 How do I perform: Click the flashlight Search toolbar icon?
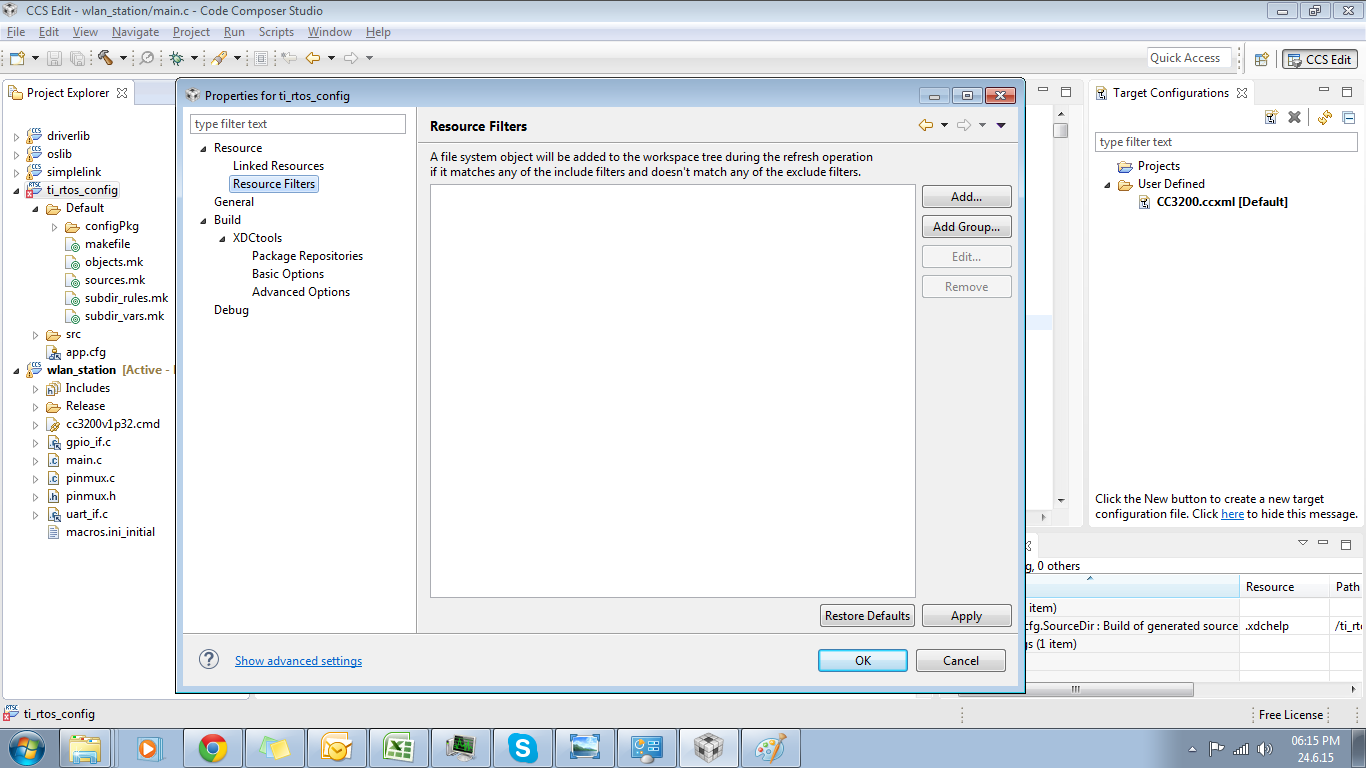[x=219, y=58]
